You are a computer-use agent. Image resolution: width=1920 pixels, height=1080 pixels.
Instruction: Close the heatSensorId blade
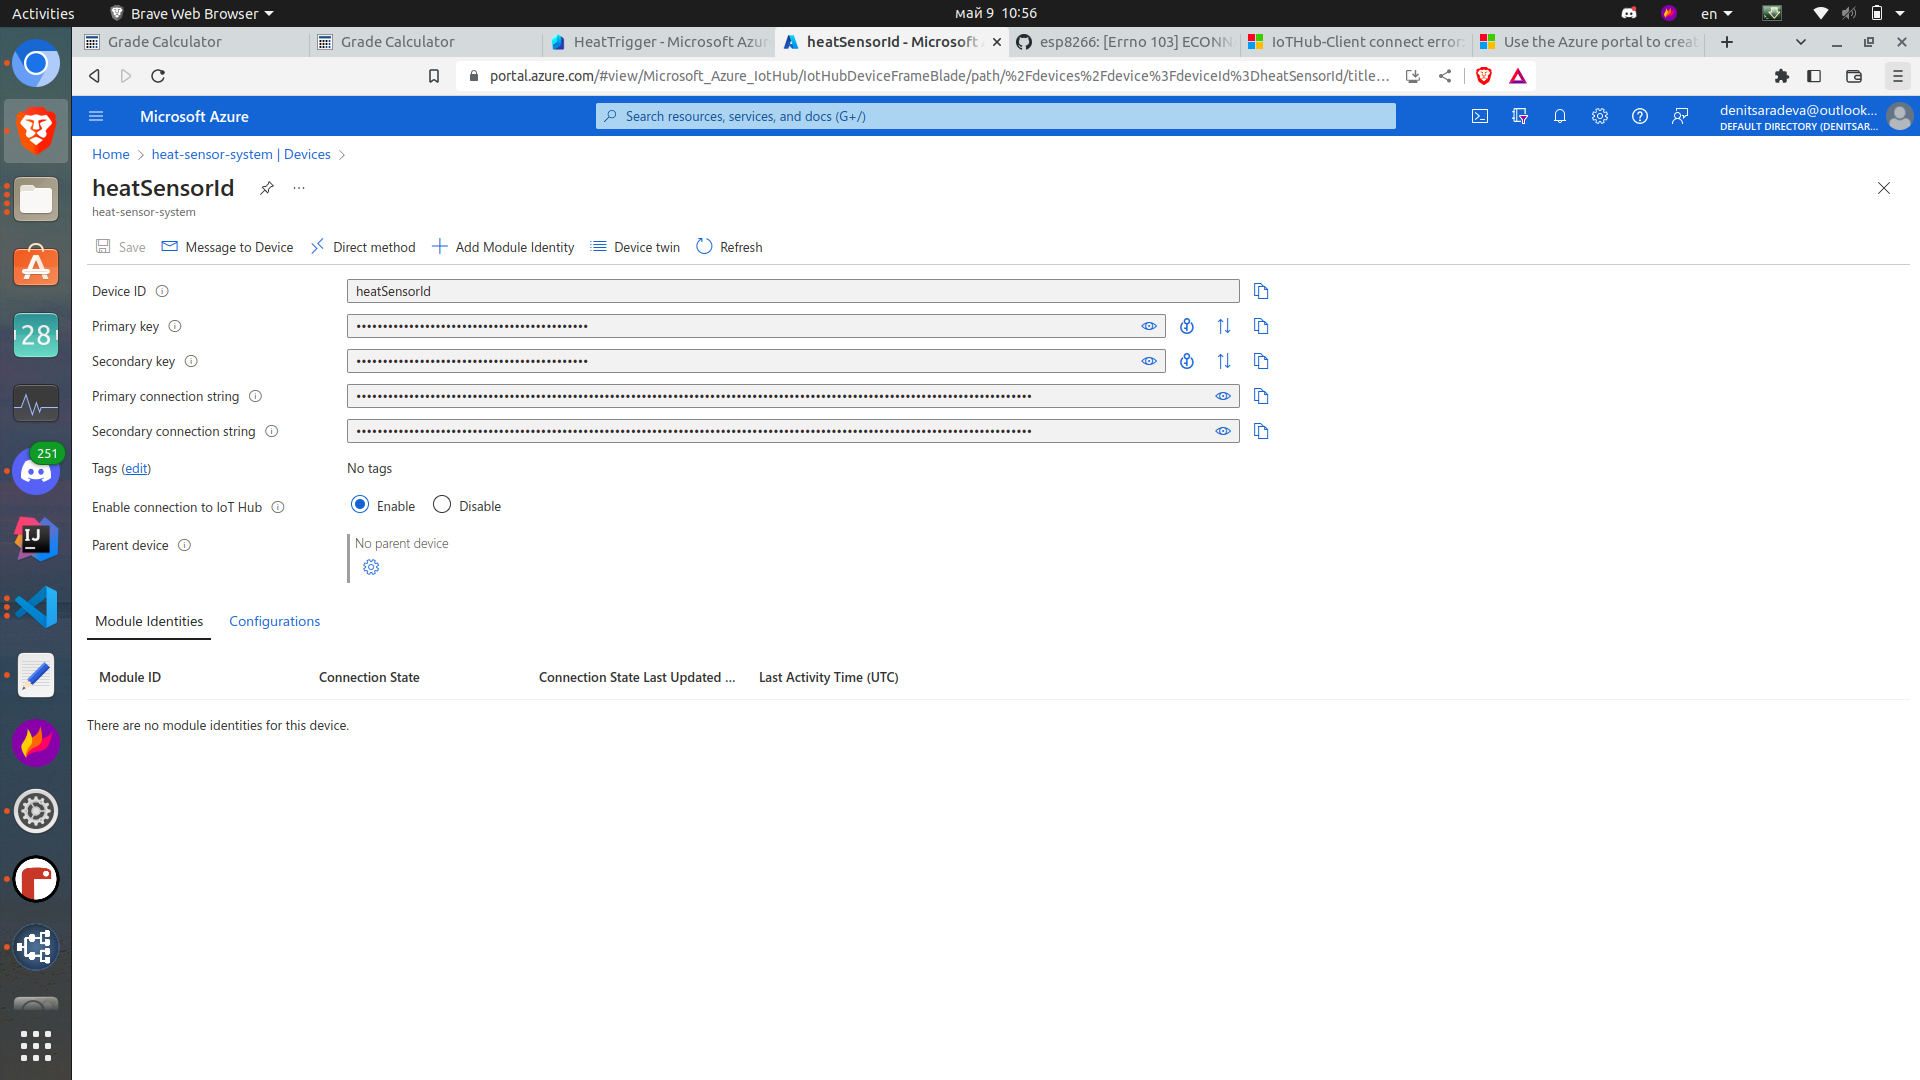click(1884, 188)
